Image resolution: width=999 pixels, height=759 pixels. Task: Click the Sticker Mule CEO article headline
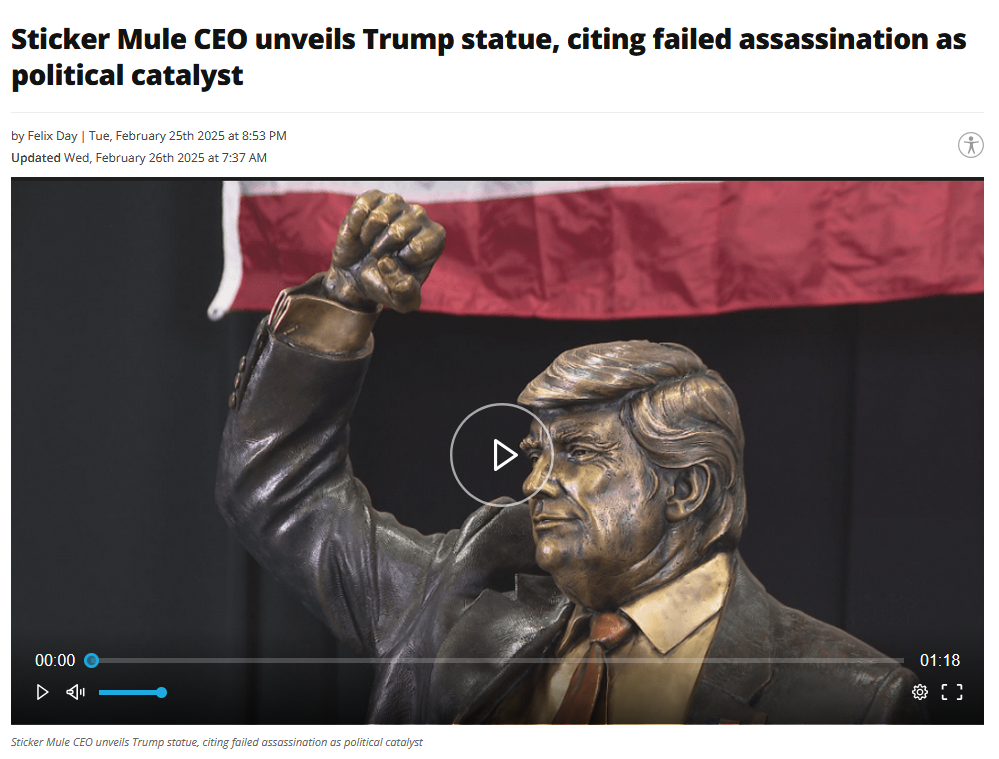pyautogui.click(x=489, y=57)
